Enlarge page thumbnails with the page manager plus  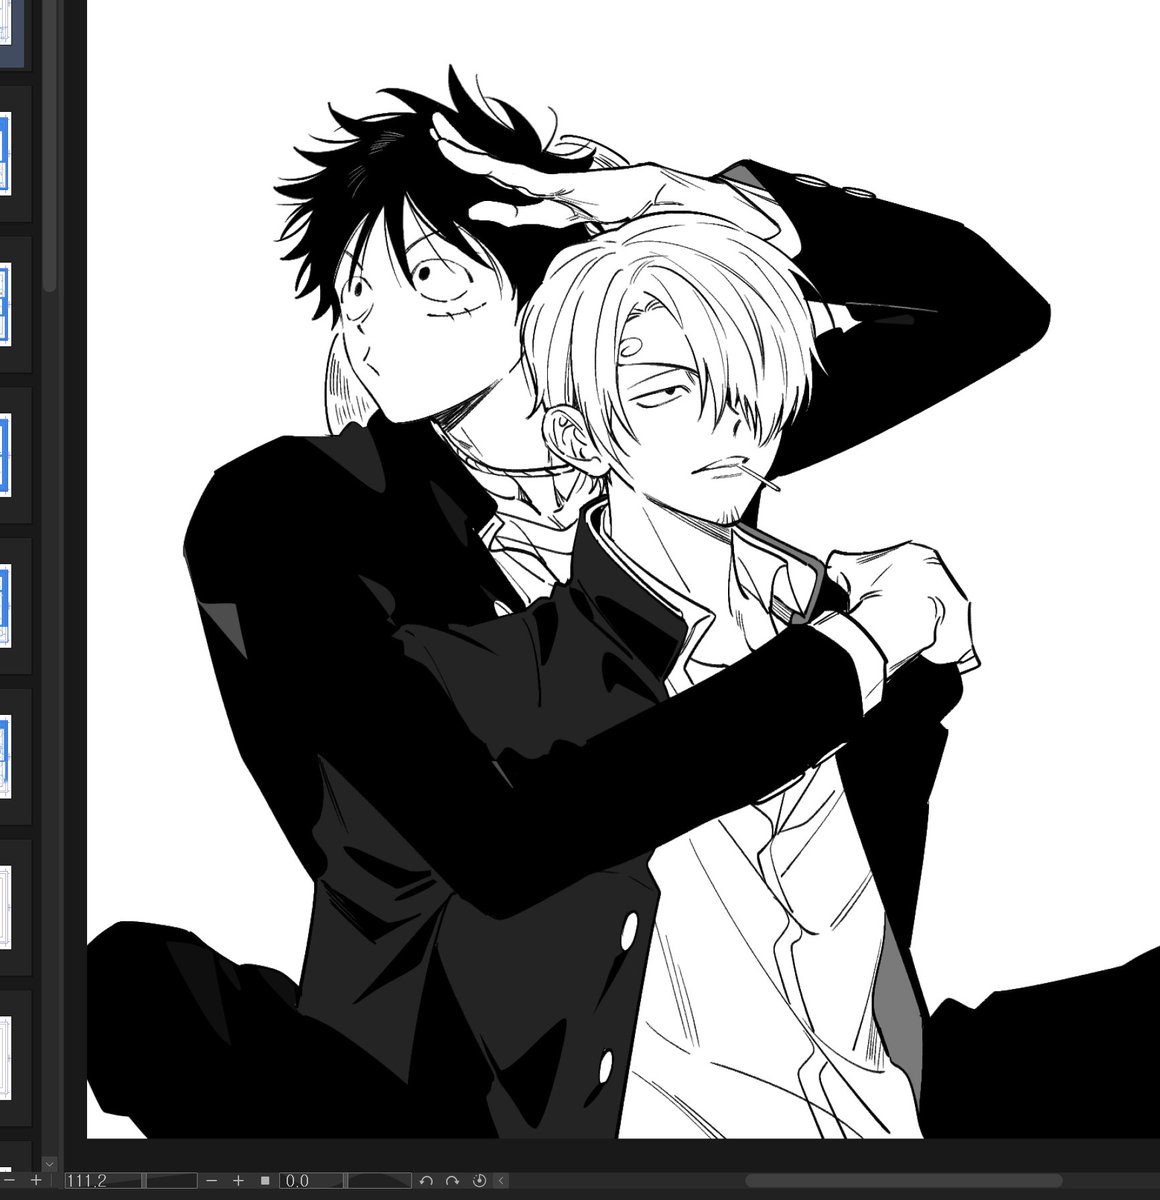36,1181
